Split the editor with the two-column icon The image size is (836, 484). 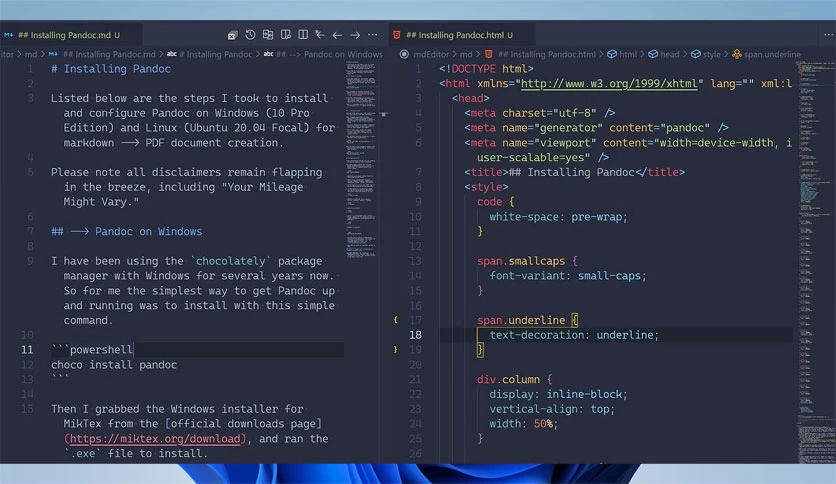point(303,35)
